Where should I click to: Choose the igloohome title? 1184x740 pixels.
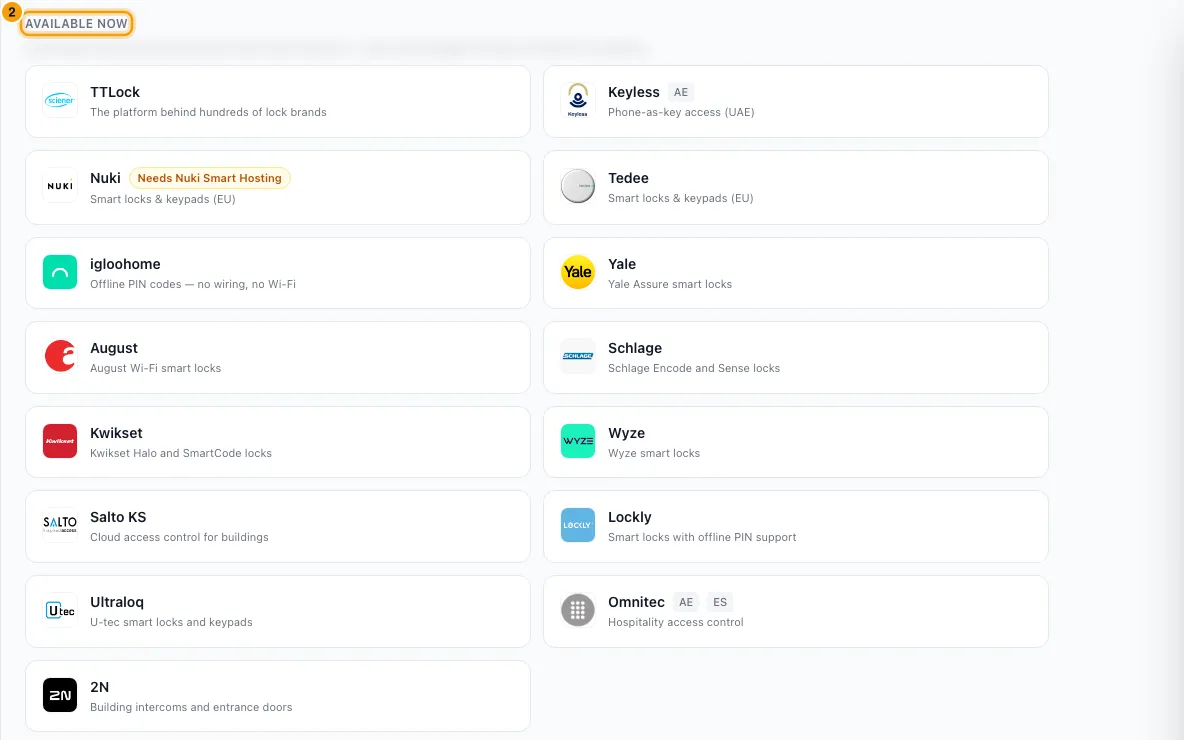(x=125, y=264)
